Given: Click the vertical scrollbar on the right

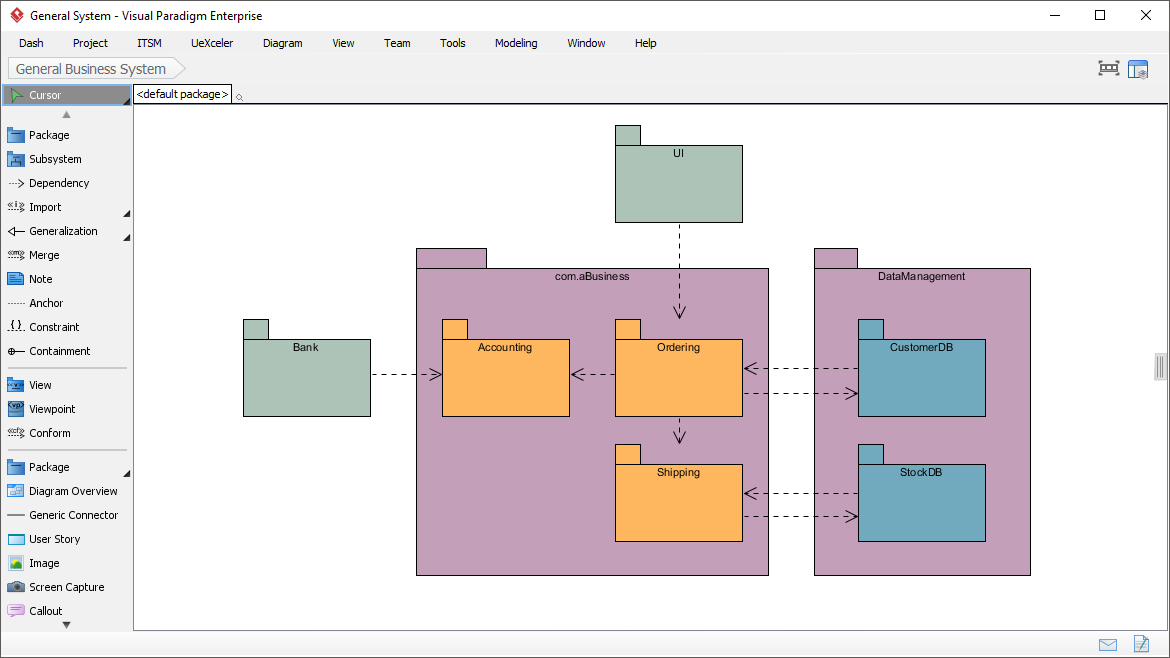Looking at the screenshot, I should (1160, 366).
